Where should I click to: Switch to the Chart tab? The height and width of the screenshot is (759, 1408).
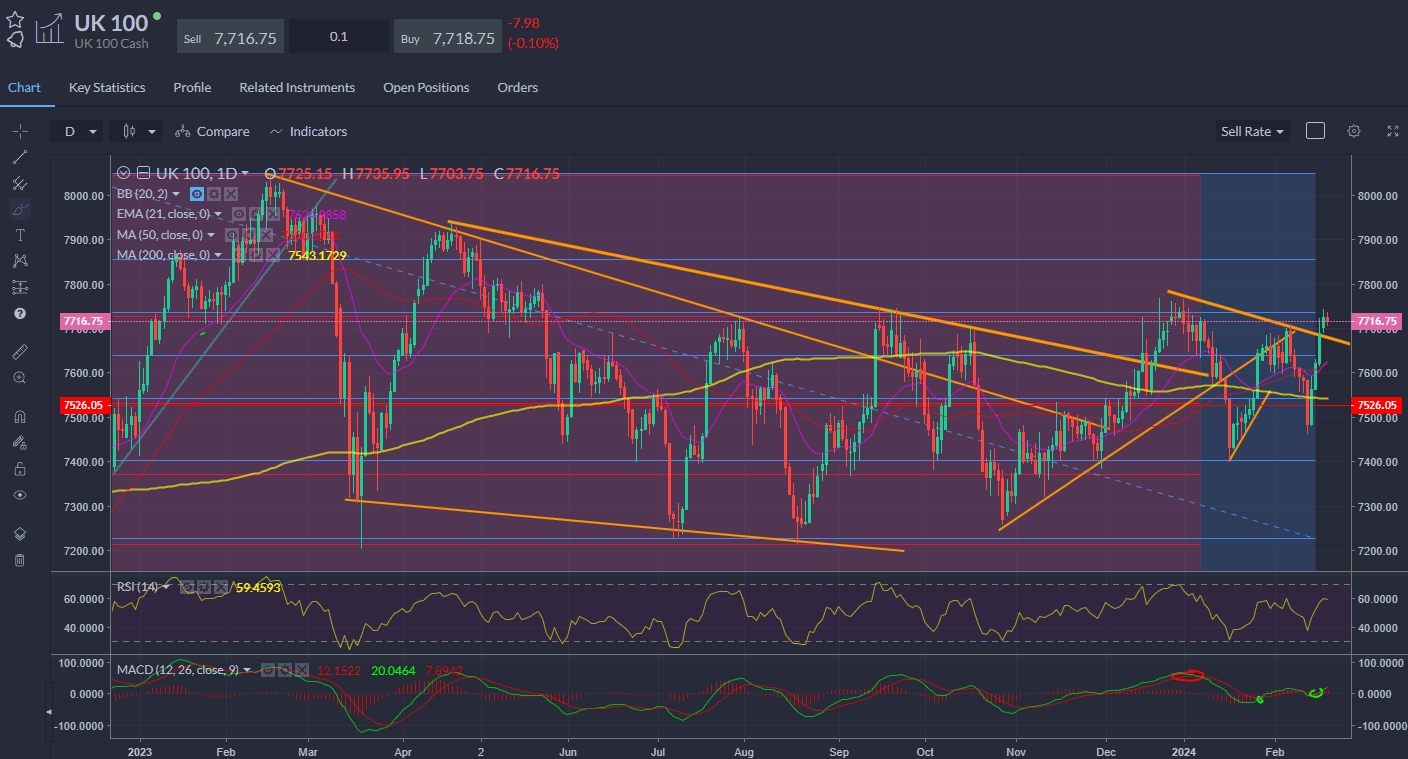coord(24,87)
